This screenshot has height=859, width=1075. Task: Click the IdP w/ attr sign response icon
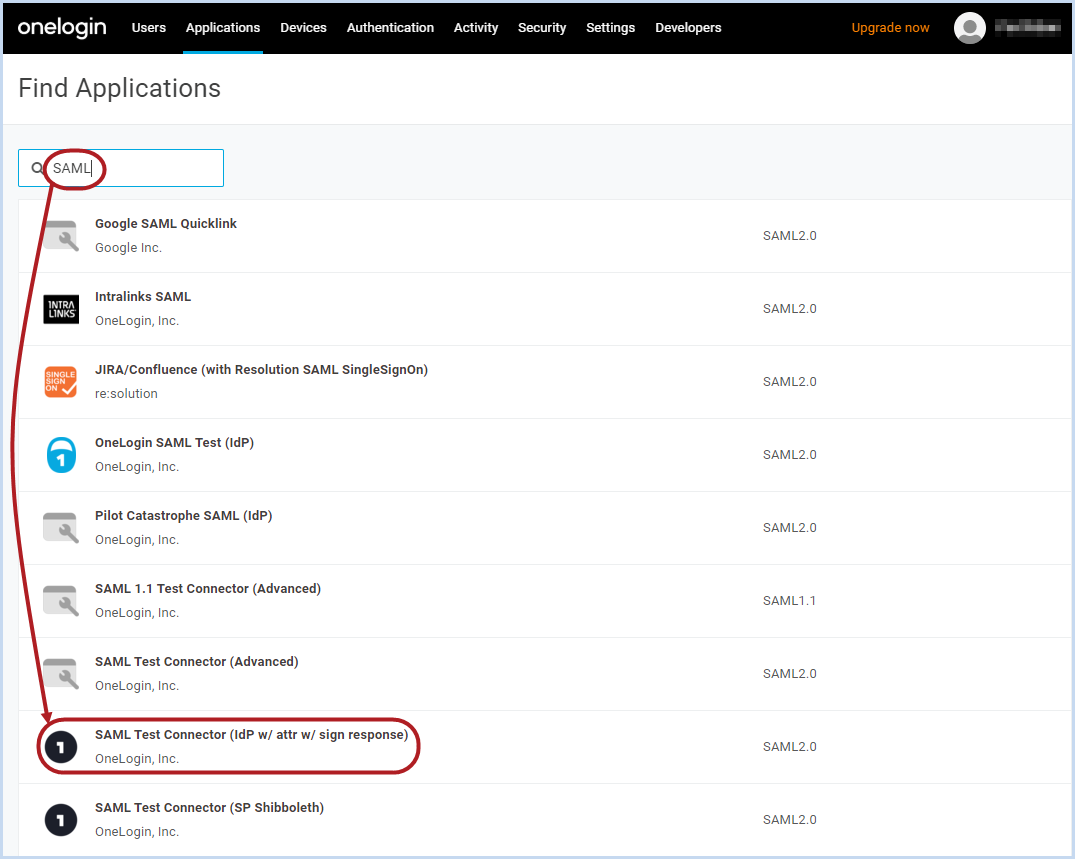(x=61, y=747)
